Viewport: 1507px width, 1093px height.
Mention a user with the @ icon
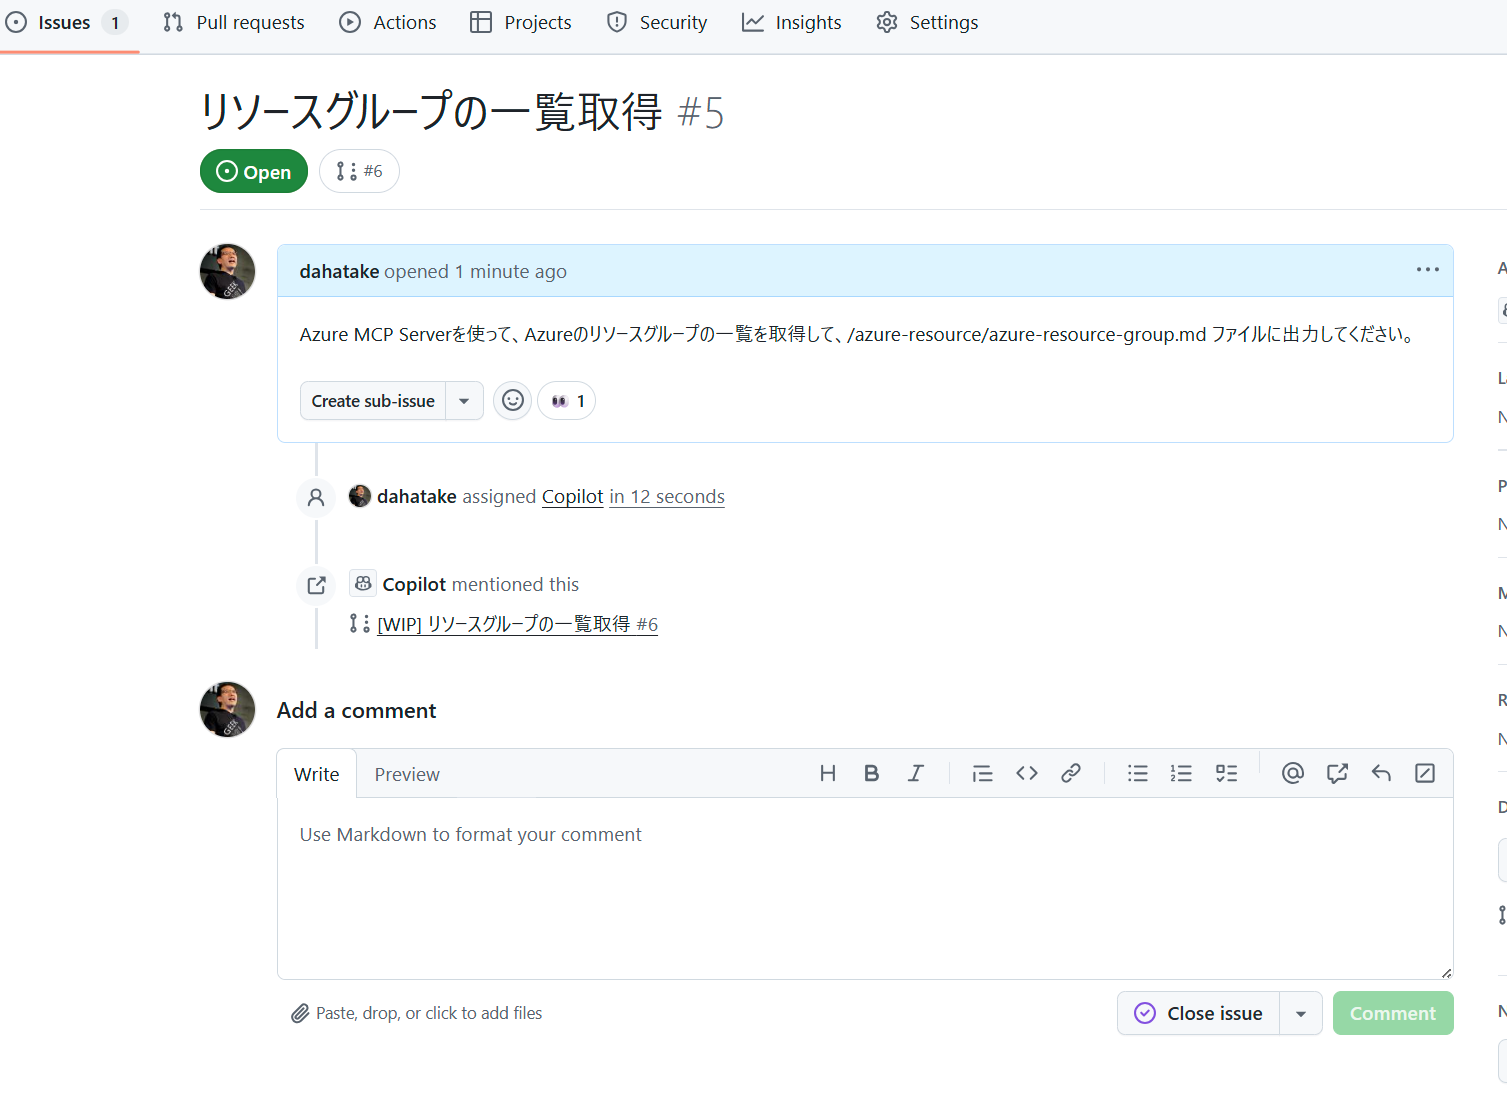click(x=1292, y=773)
